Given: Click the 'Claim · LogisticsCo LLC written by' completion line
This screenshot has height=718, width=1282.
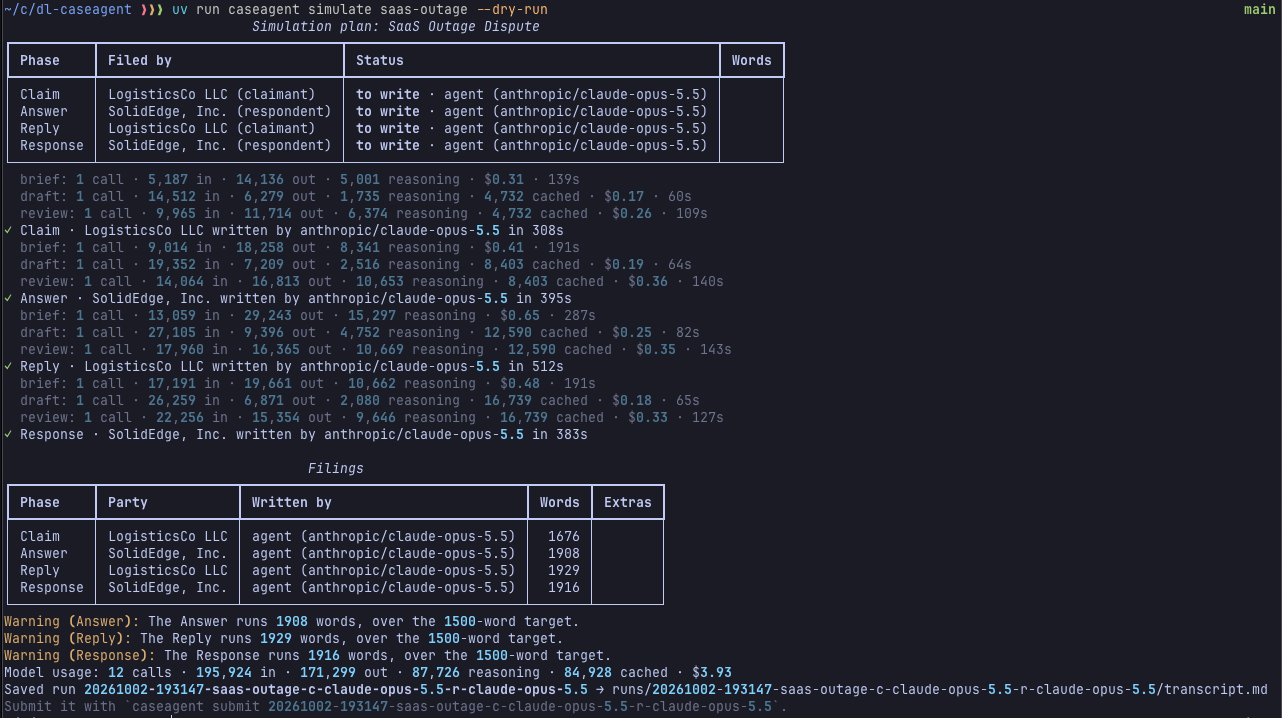Looking at the screenshot, I should pyautogui.click(x=285, y=230).
